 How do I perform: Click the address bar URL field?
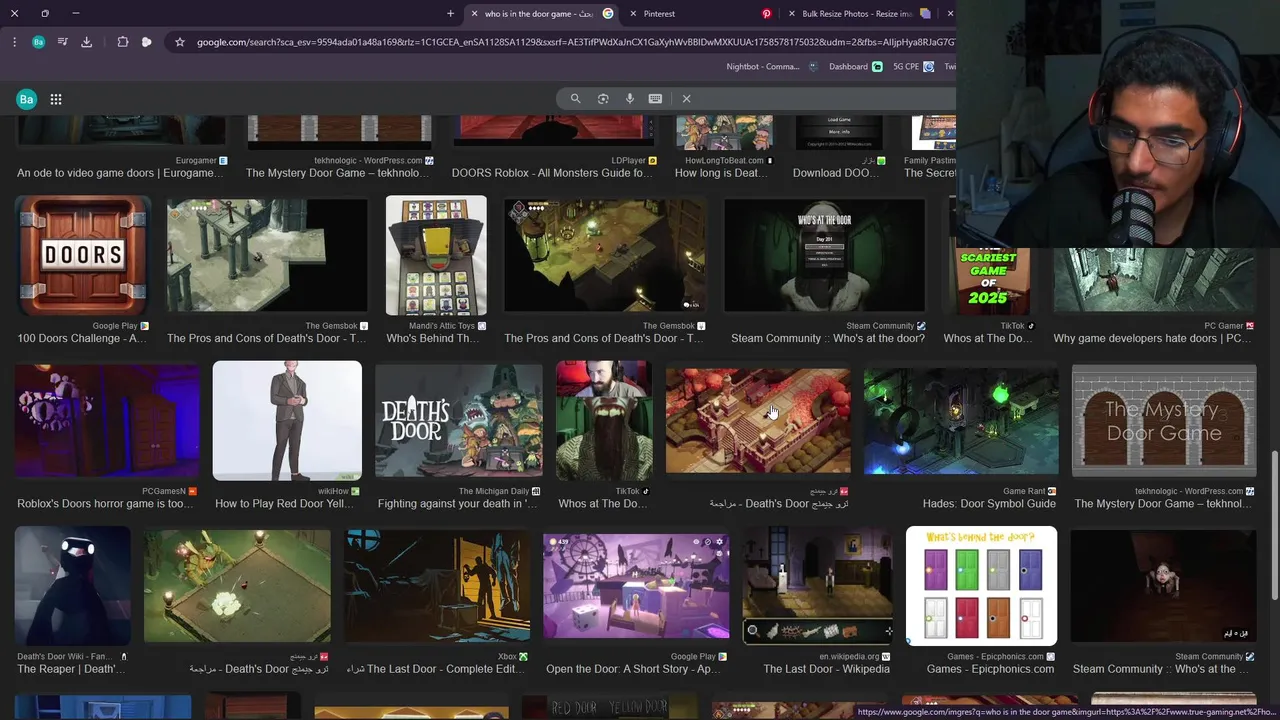coord(575,42)
